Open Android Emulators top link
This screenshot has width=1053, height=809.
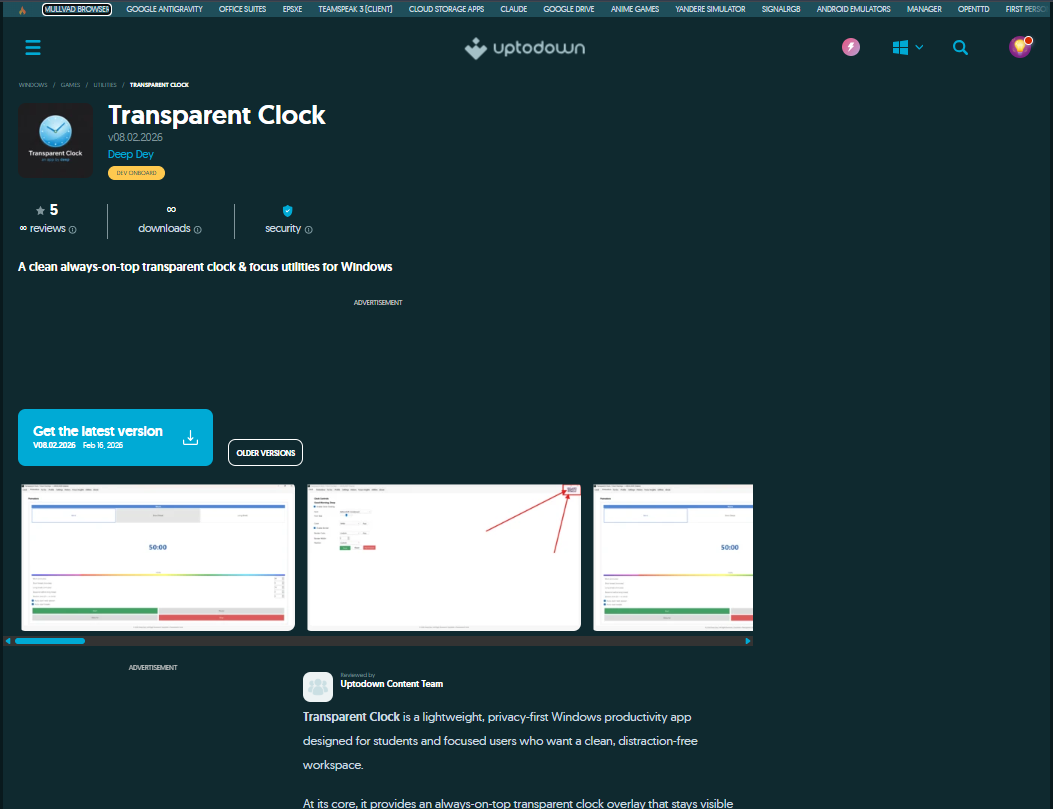pos(854,9)
